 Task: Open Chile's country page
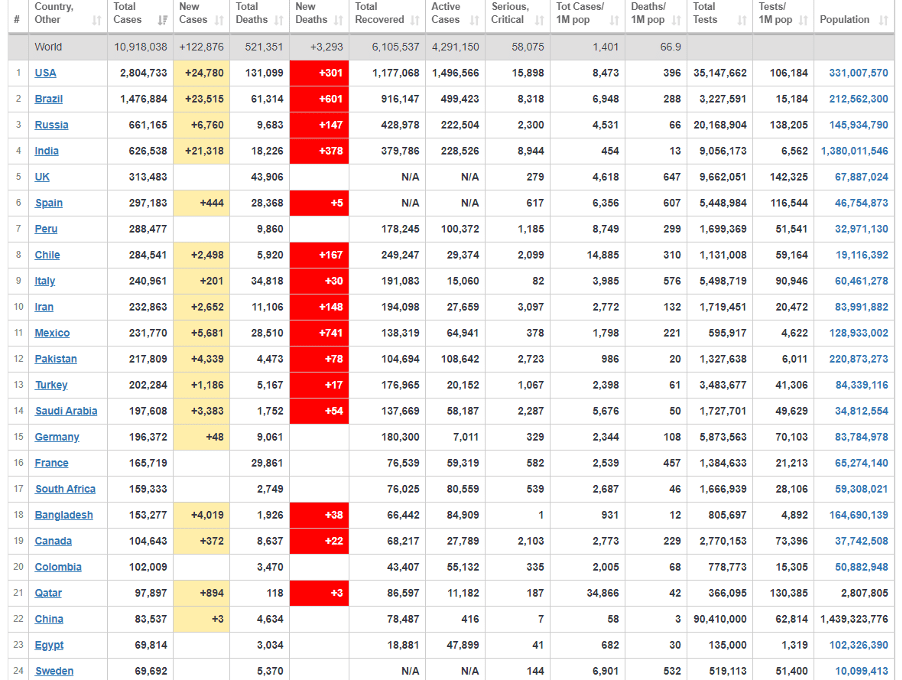coord(47,255)
